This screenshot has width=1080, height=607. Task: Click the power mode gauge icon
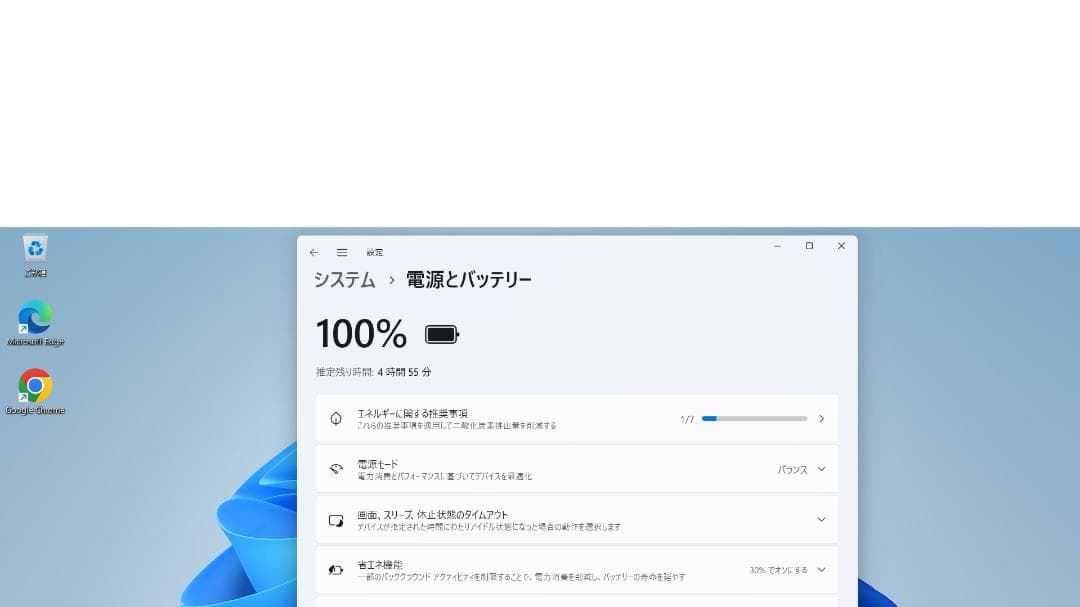pyautogui.click(x=336, y=469)
